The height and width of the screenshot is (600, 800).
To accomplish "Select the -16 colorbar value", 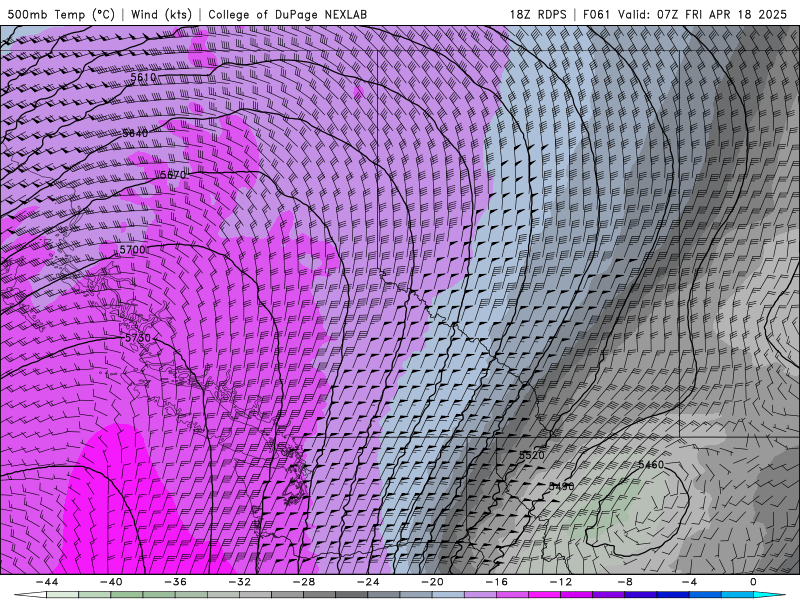I will (497, 582).
